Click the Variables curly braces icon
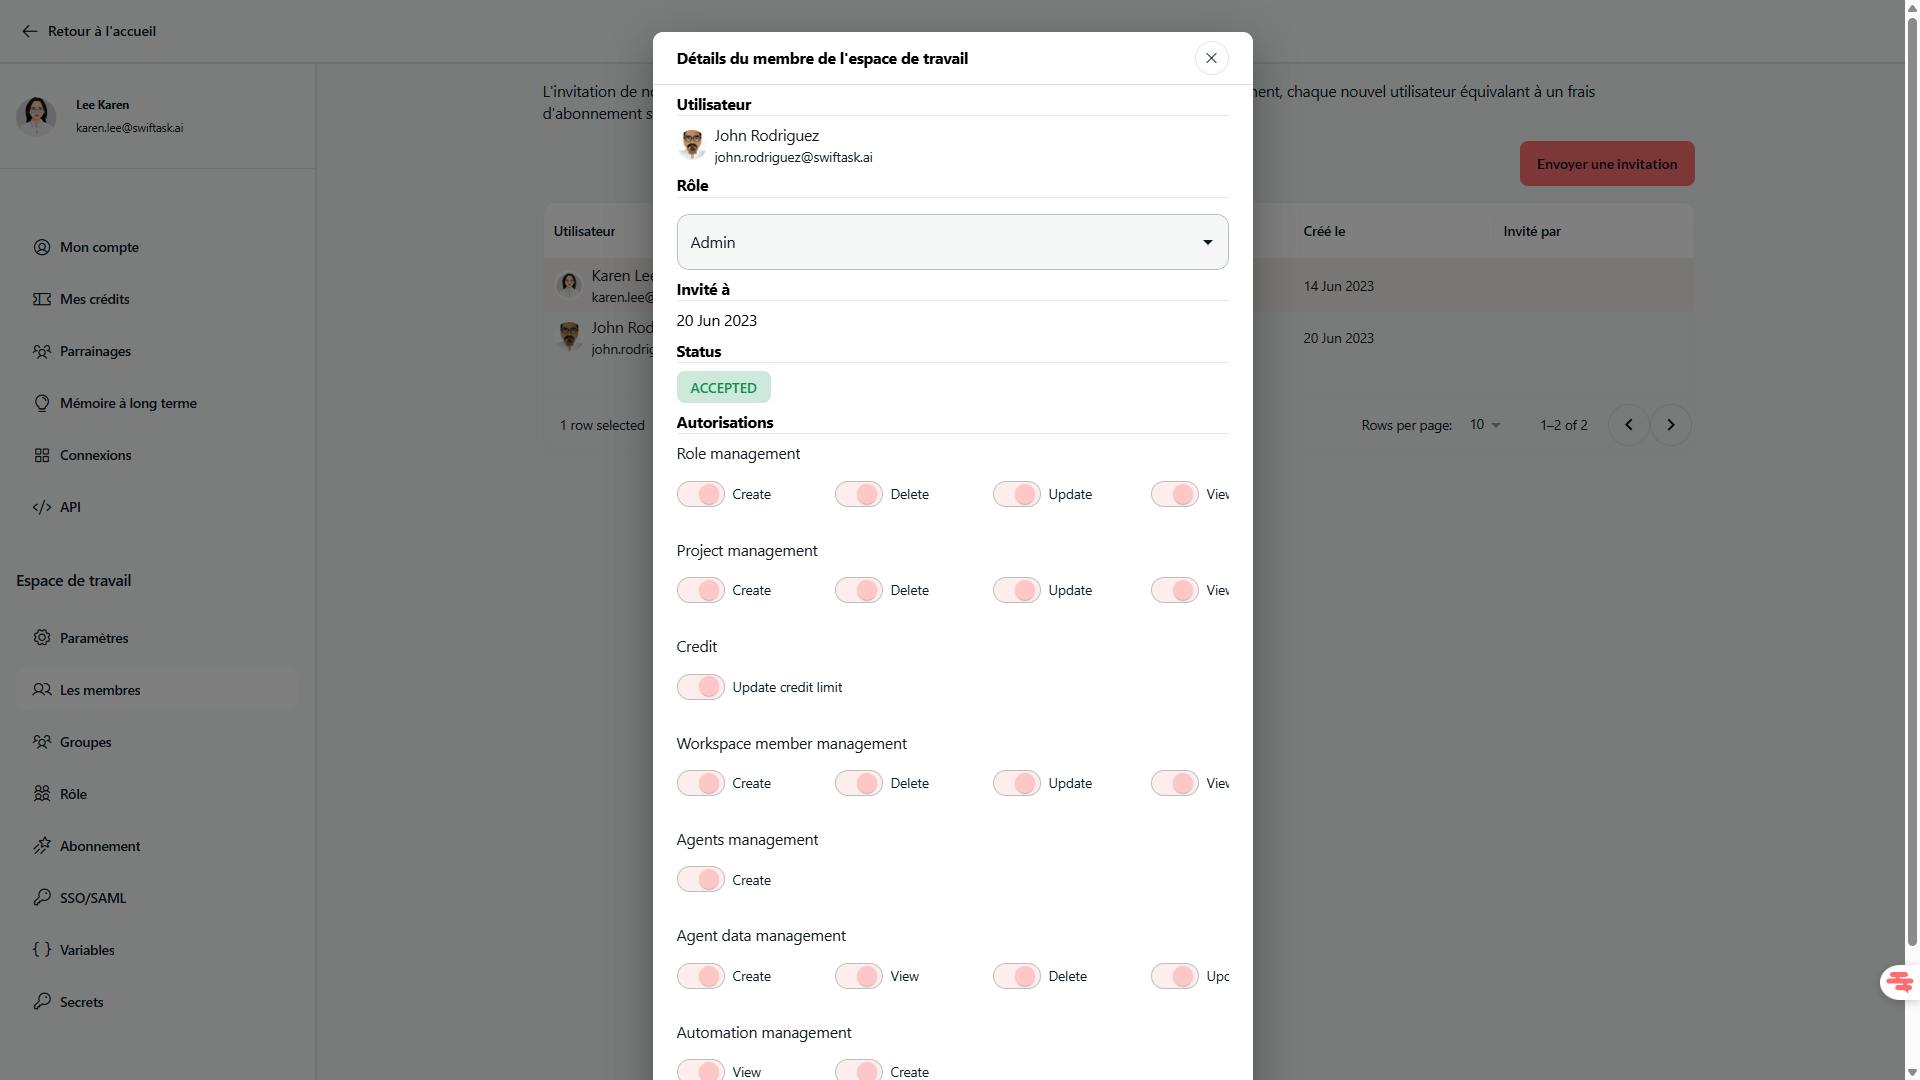 pyautogui.click(x=42, y=950)
